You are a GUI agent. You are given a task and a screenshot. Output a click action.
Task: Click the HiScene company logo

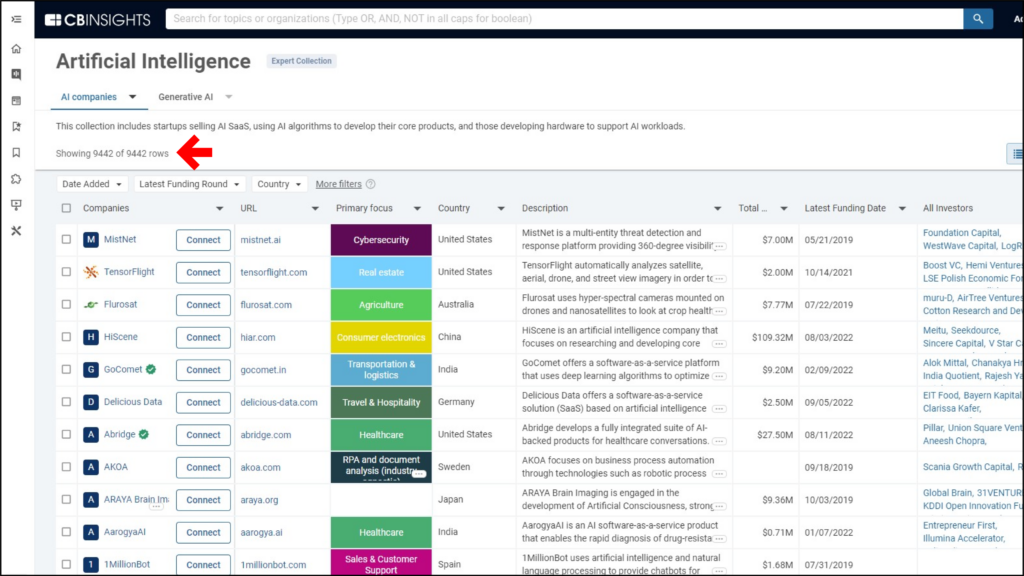tap(91, 337)
